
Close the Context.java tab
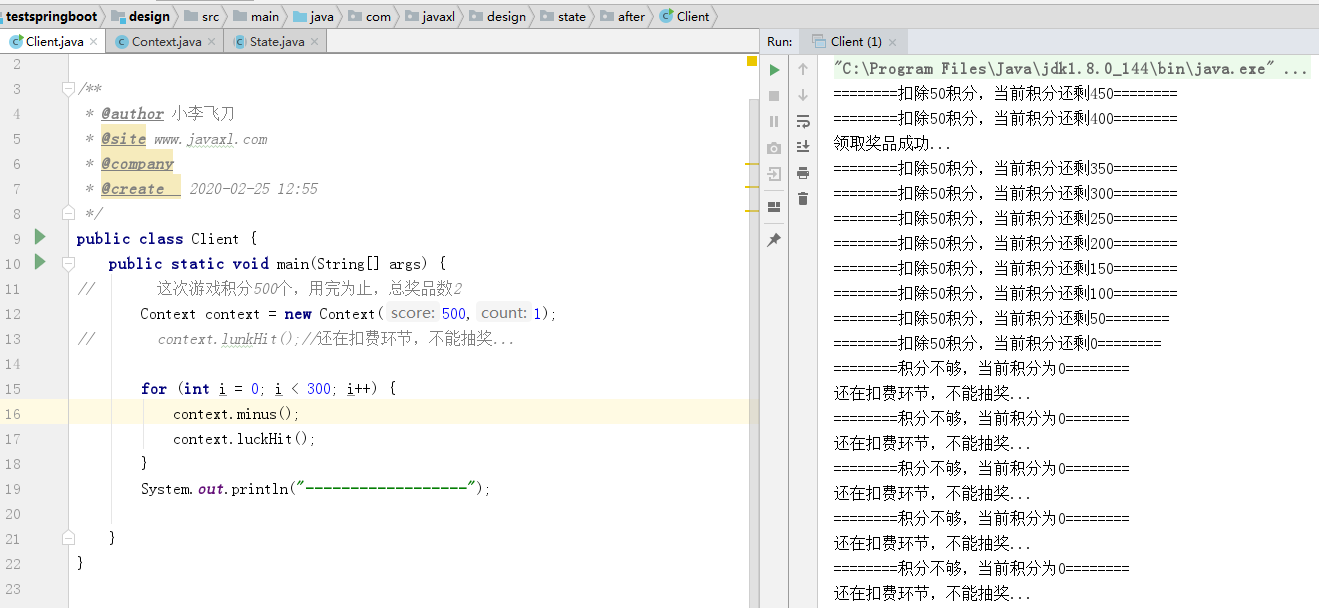(x=211, y=42)
